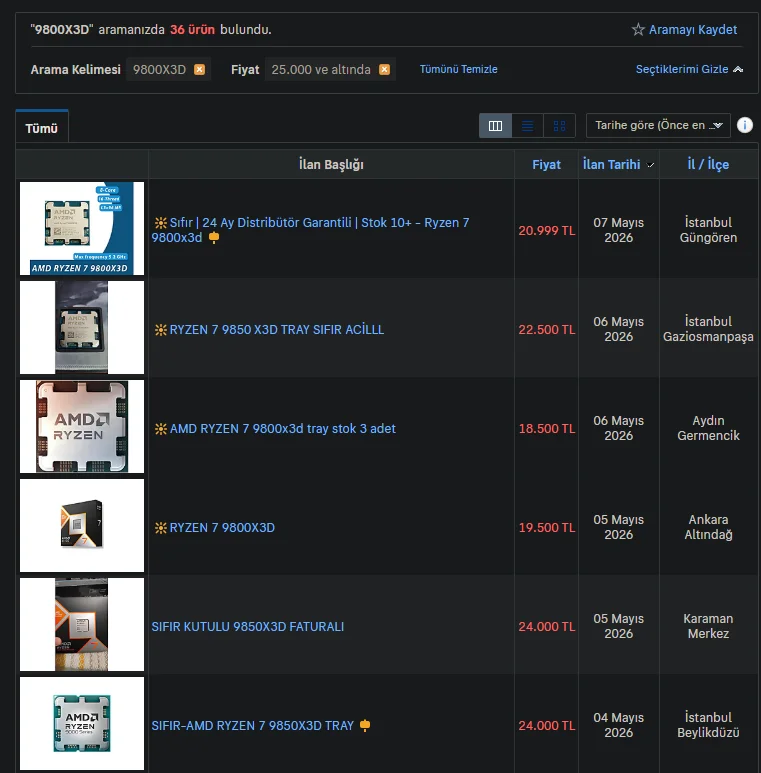Click sun icon before RYZEN 7 9800X3D listing
The image size is (761, 773).
pos(161,528)
